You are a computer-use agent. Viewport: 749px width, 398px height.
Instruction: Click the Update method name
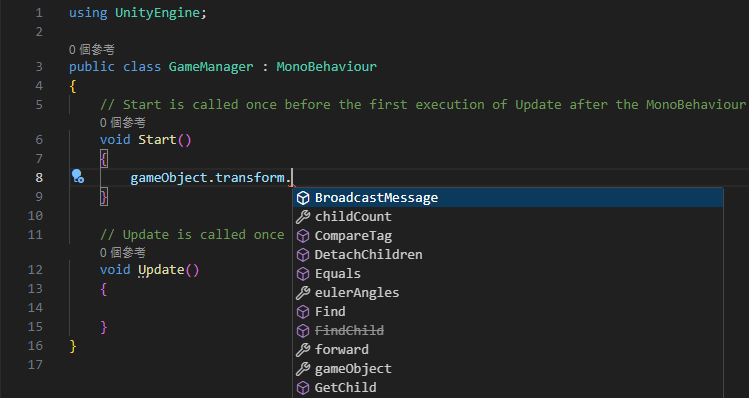[x=161, y=269]
